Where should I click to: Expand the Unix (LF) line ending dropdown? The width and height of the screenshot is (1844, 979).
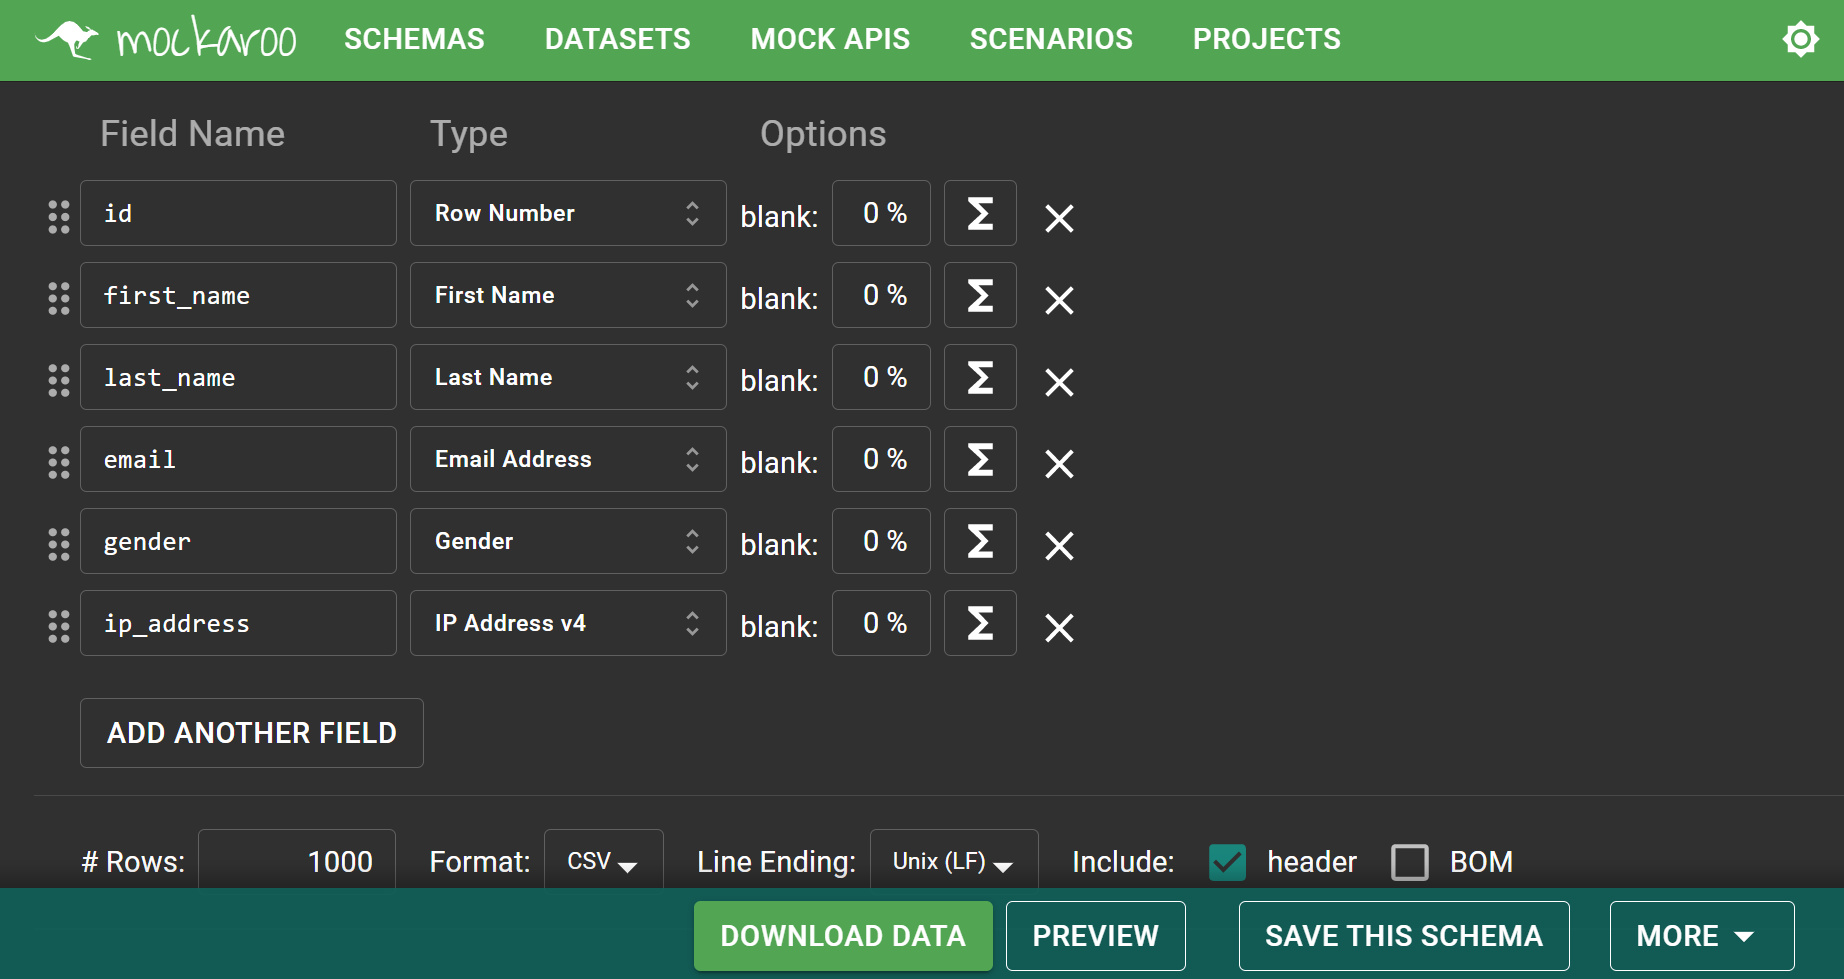[x=953, y=862]
